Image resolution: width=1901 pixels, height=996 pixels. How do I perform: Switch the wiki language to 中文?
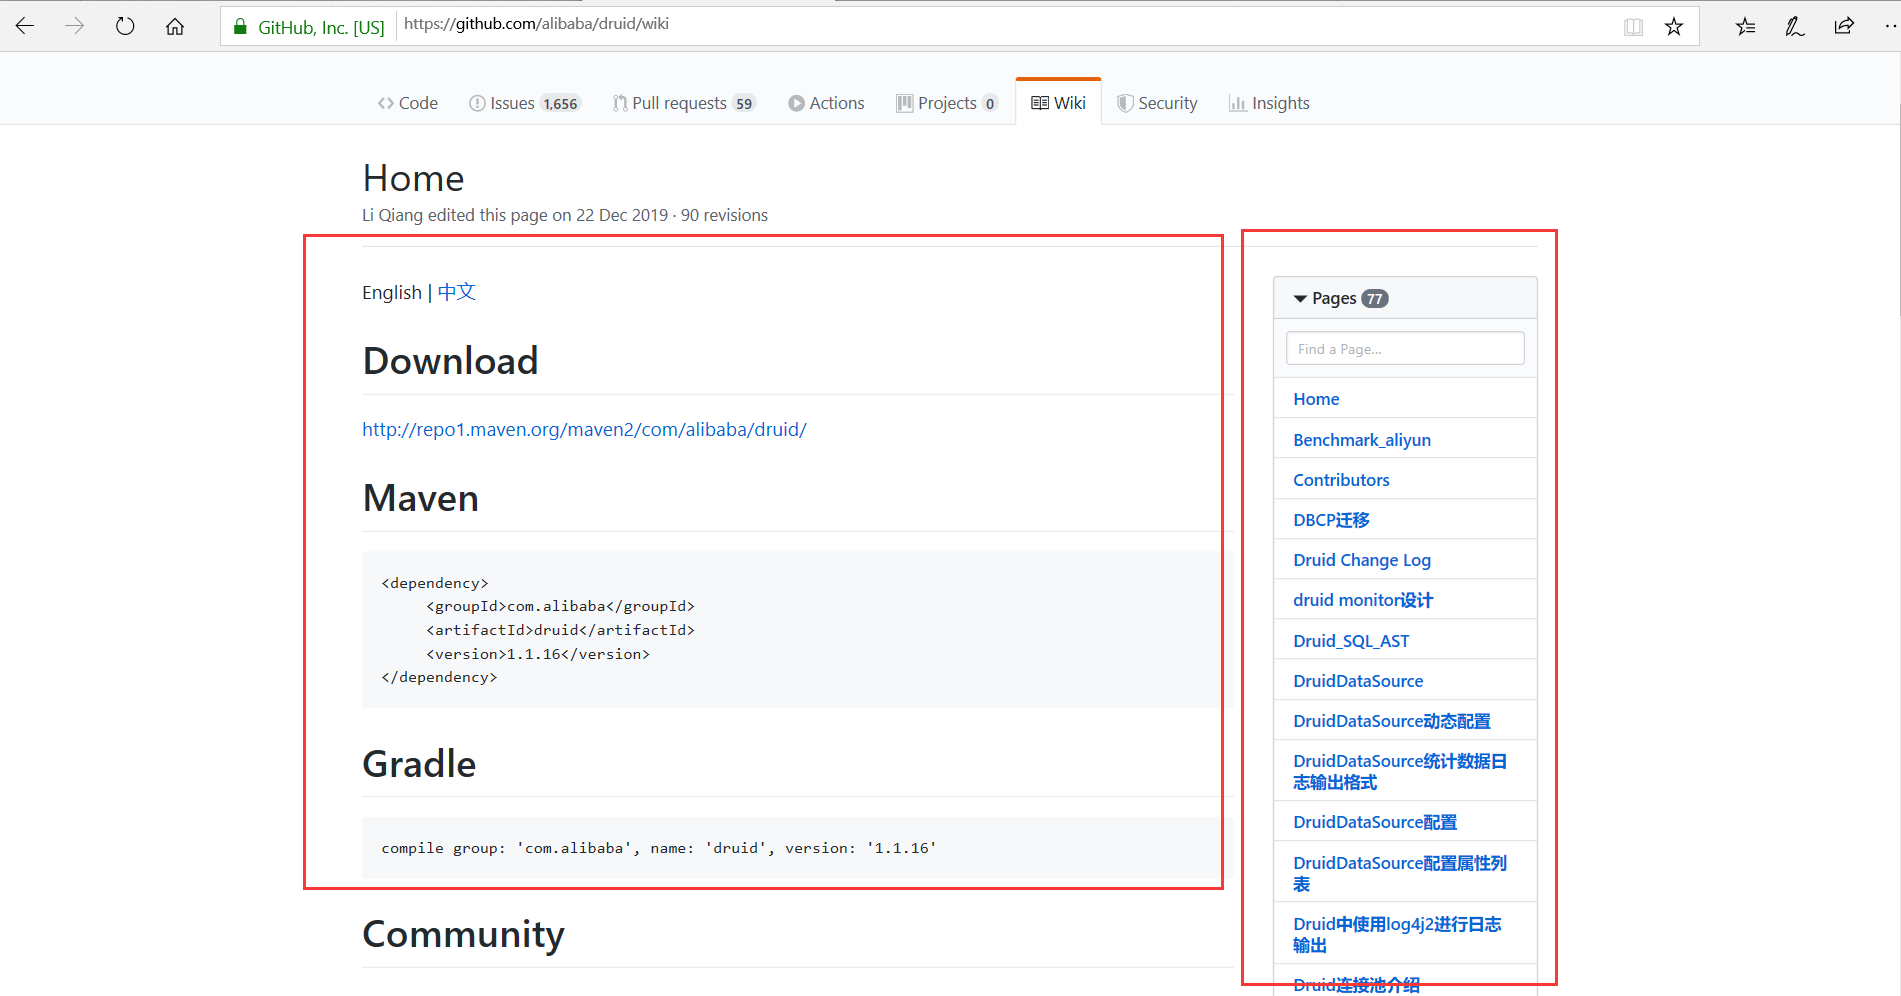tap(456, 292)
